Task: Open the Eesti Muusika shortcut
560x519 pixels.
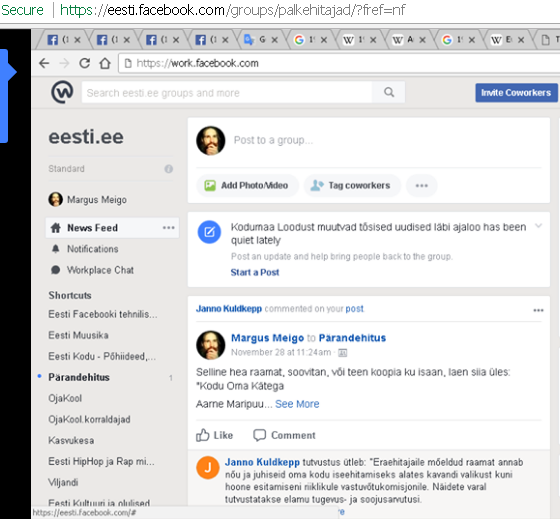Action: click(x=78, y=335)
